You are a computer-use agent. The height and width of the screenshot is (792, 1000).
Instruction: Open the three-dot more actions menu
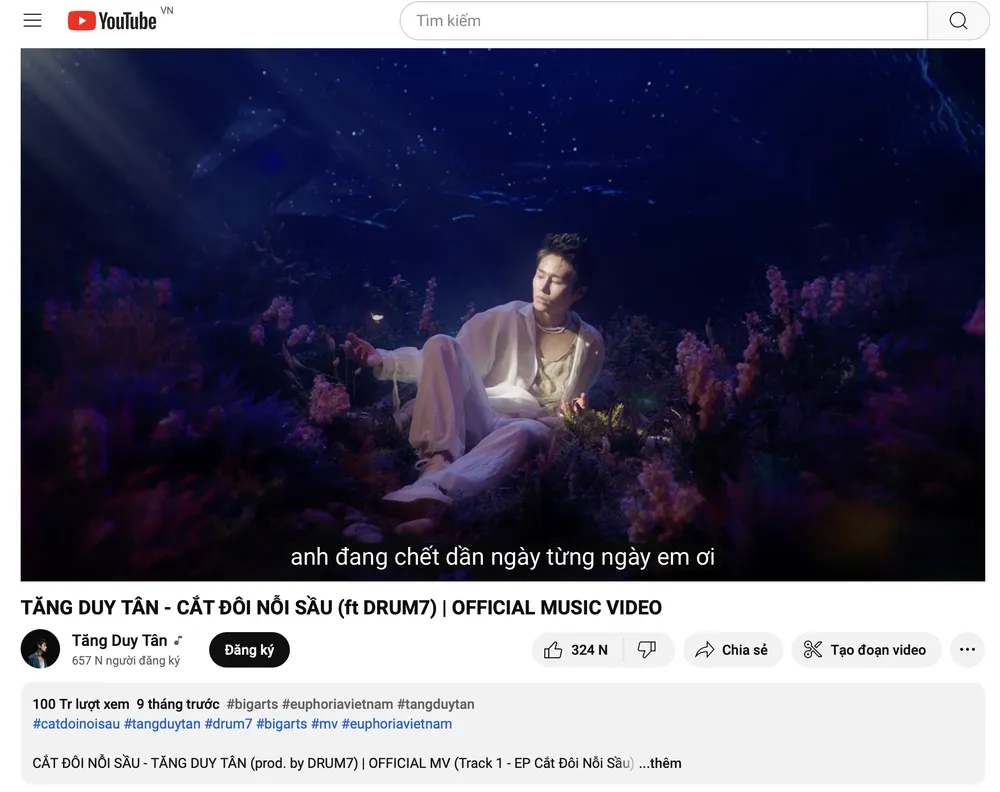coord(967,650)
